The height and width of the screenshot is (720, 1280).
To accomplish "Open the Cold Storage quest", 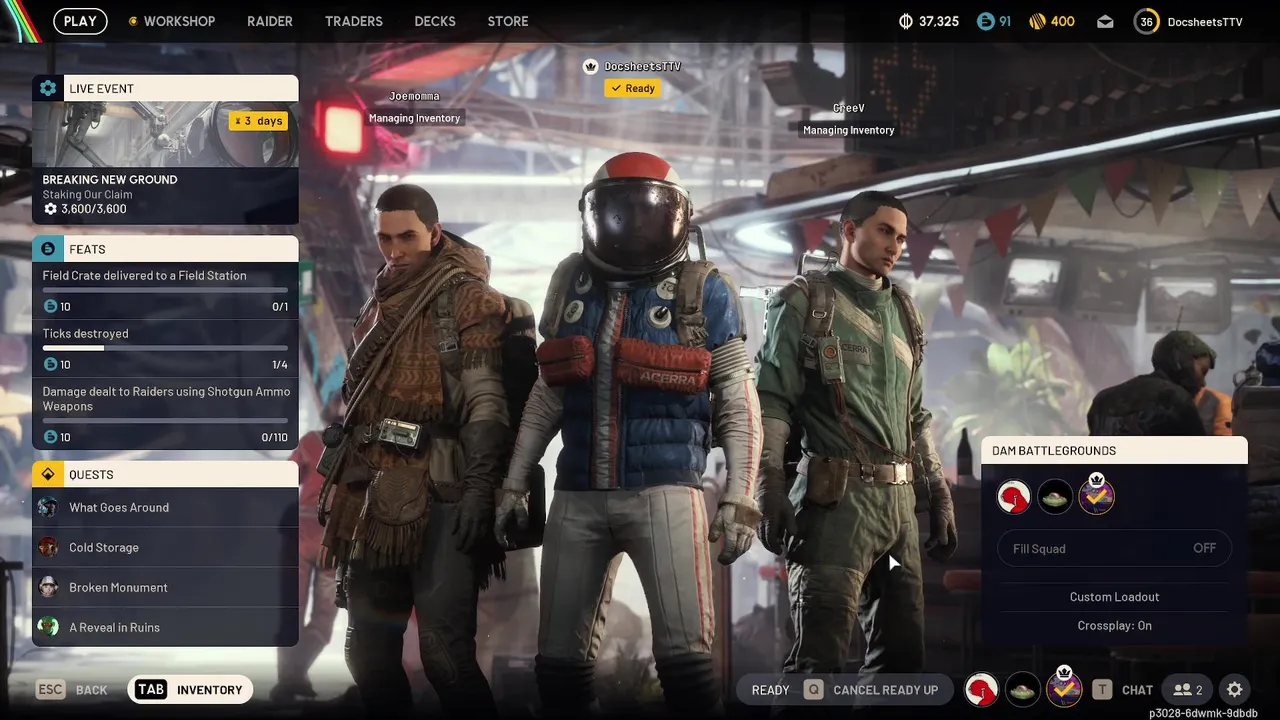I will 165,547.
